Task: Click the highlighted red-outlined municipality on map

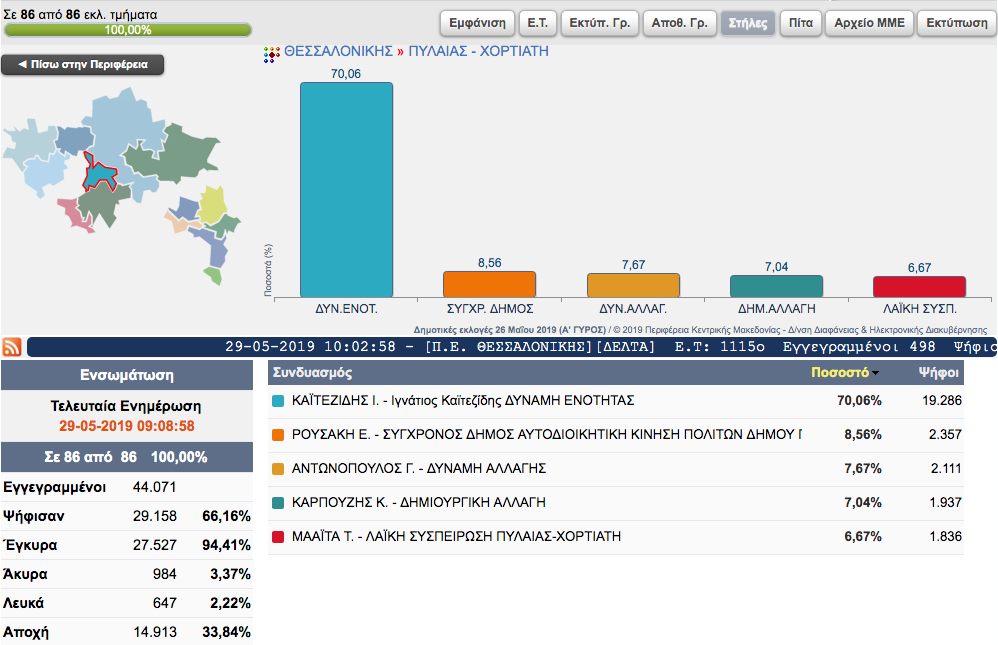Action: (99, 174)
